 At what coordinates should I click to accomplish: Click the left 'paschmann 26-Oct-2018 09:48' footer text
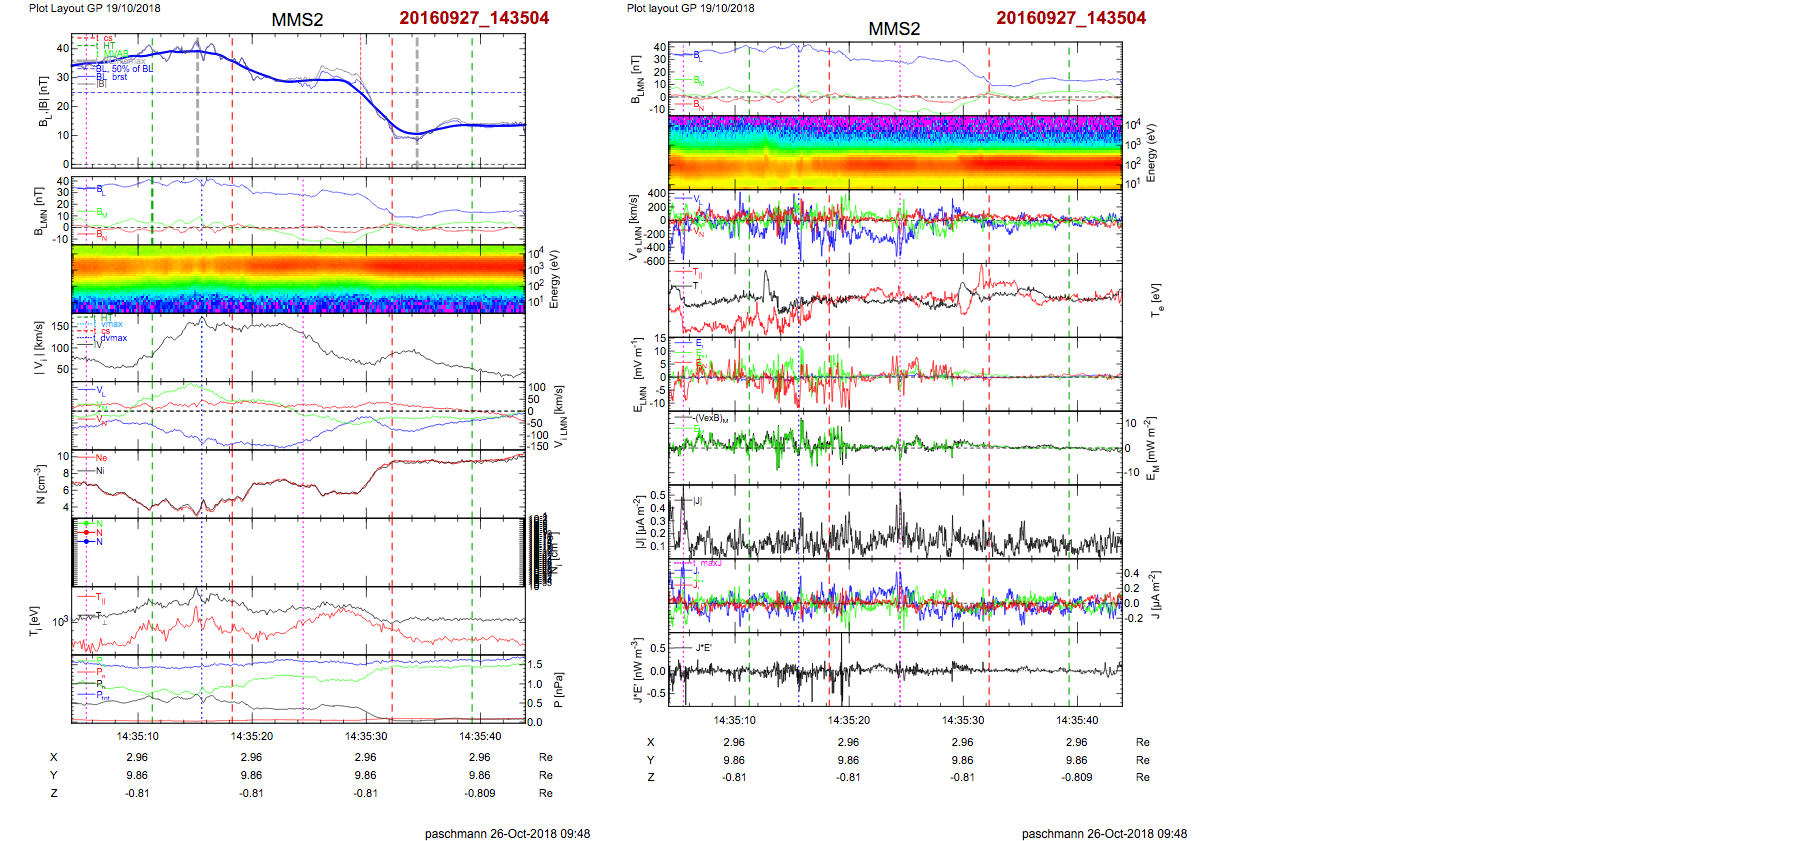(507, 833)
